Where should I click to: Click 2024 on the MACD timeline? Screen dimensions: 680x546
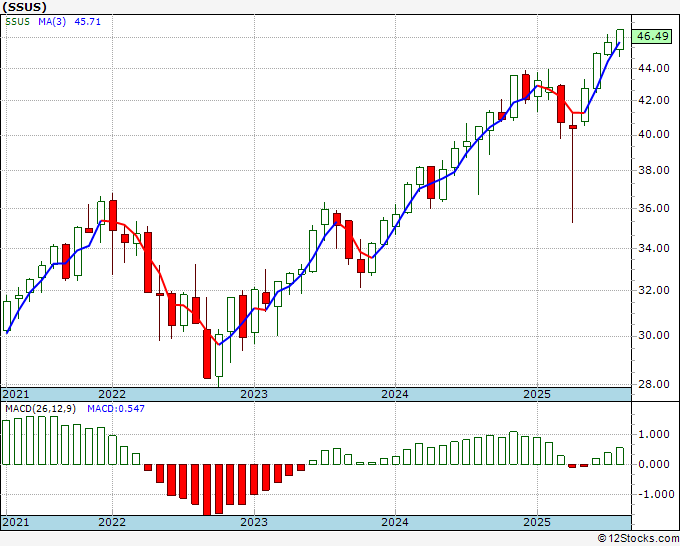[395, 522]
